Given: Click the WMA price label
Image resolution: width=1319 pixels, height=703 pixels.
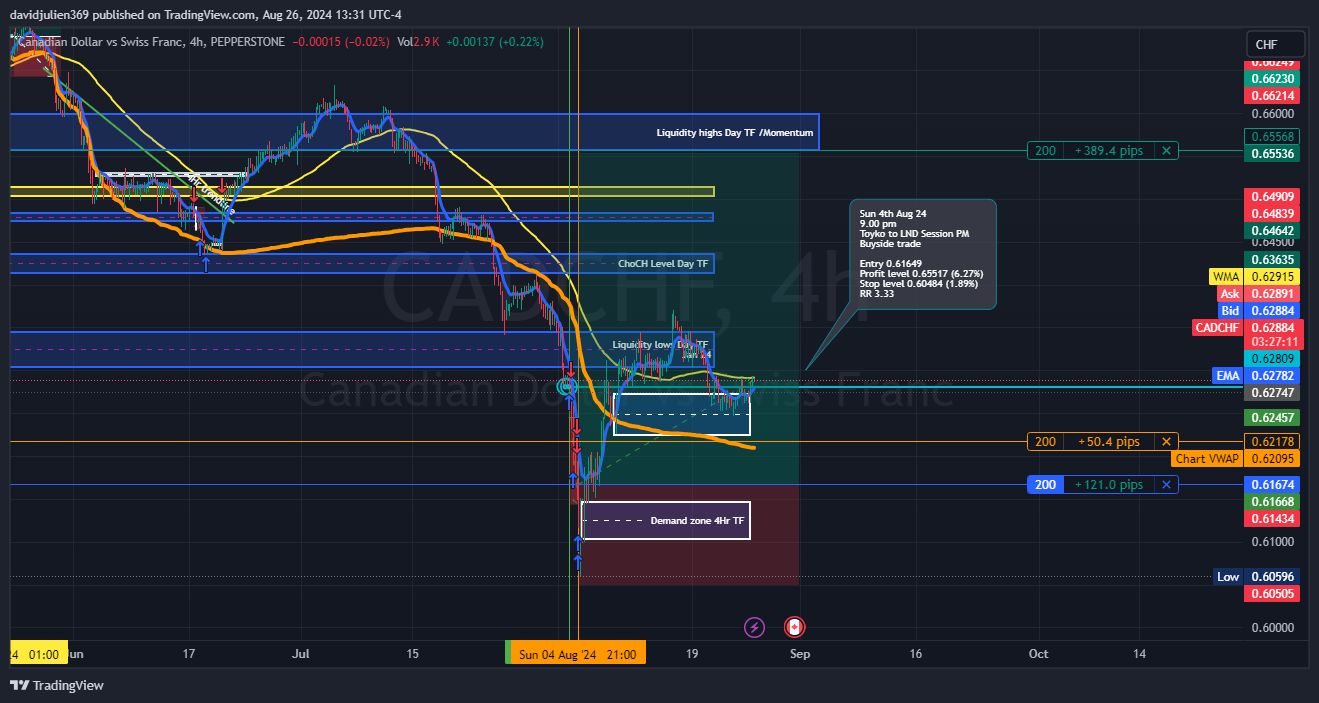Looking at the screenshot, I should 1225,276.
